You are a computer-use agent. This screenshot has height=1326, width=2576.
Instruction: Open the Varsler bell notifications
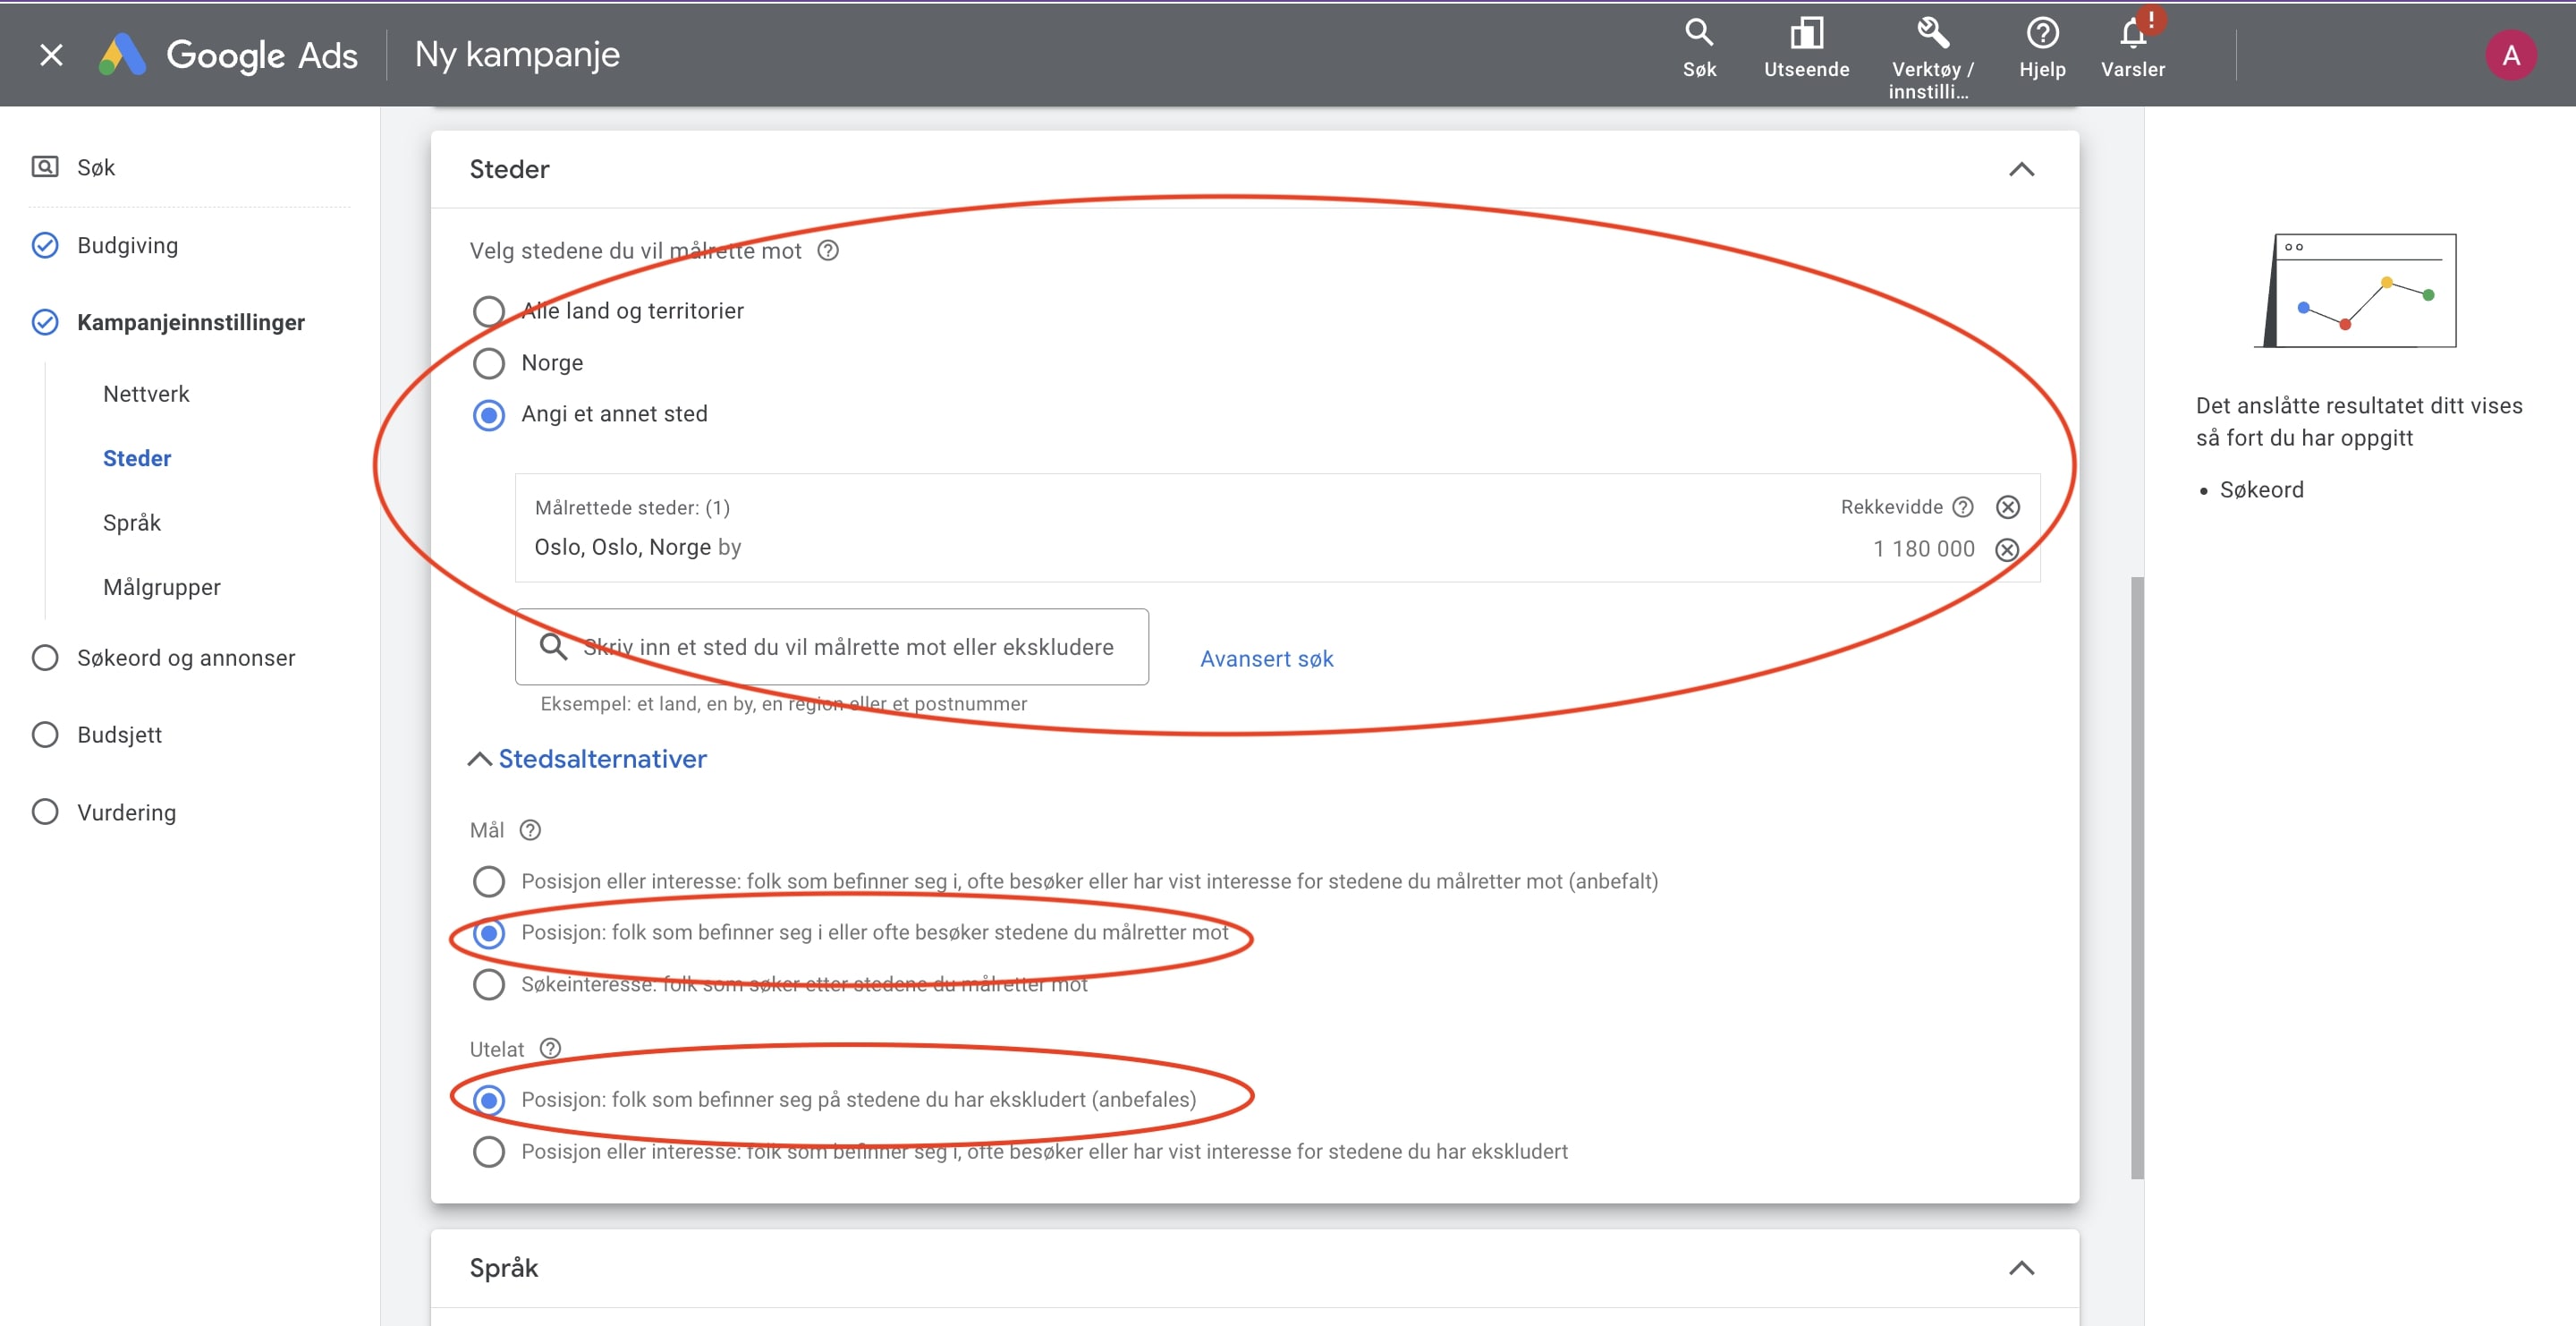2132,36
